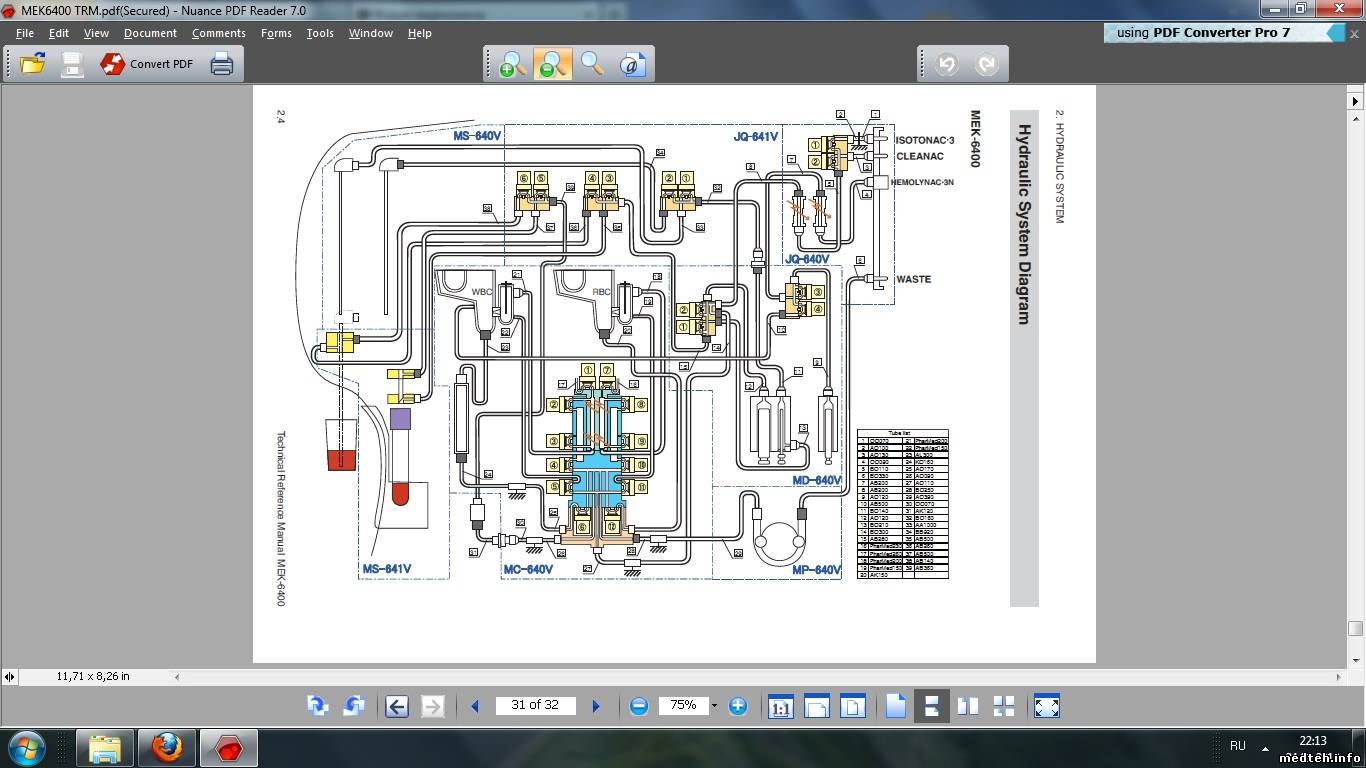Viewport: 1366px width, 768px height.
Task: Click the plain magnifier search tool
Action: click(x=592, y=64)
